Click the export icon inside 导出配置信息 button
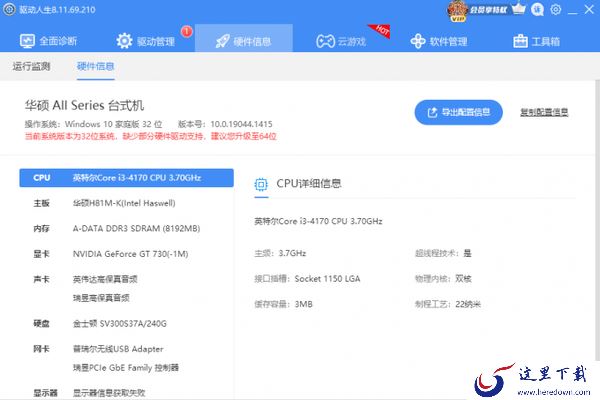Viewport: 600px width, 400px height. [x=432, y=112]
